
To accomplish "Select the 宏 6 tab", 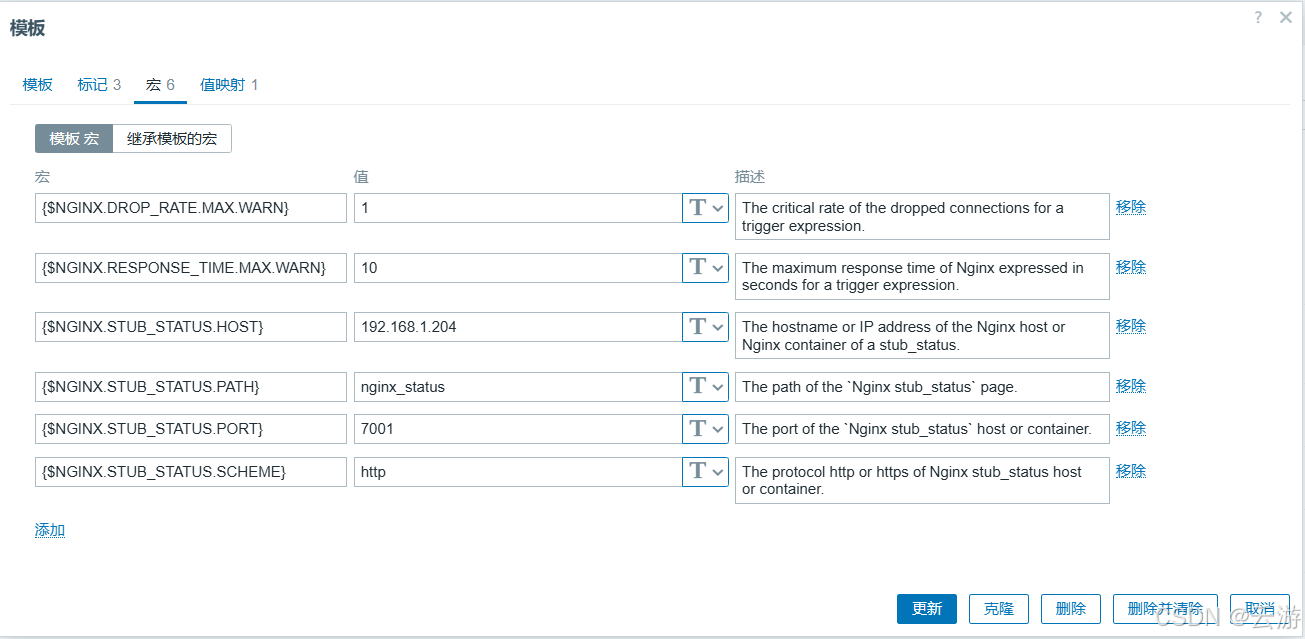I will tap(160, 85).
